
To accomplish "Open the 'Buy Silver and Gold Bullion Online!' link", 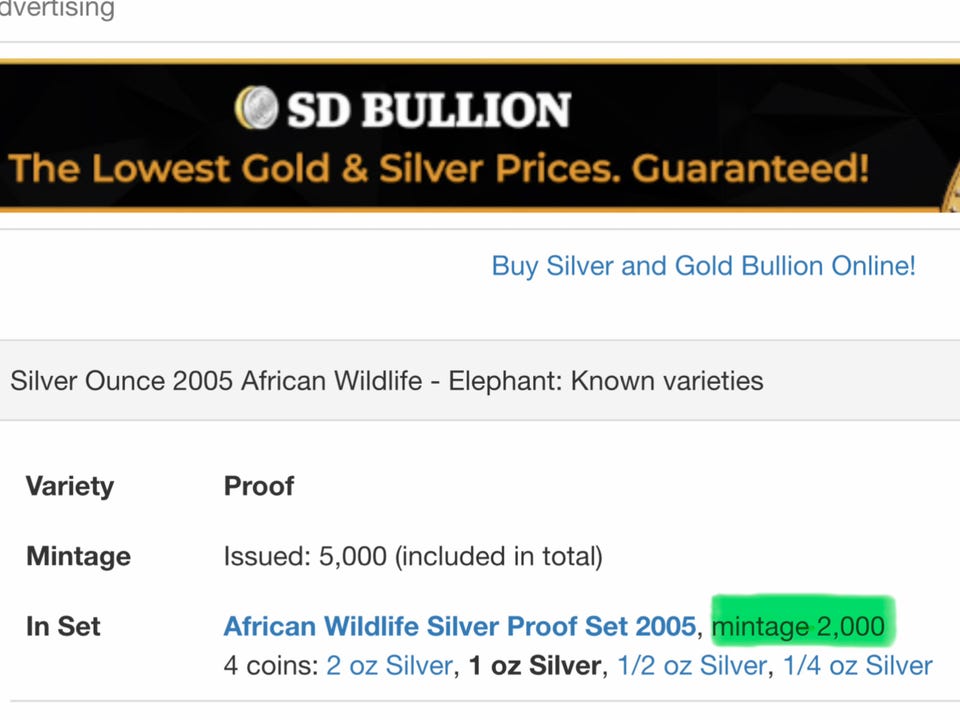I will pos(703,266).
